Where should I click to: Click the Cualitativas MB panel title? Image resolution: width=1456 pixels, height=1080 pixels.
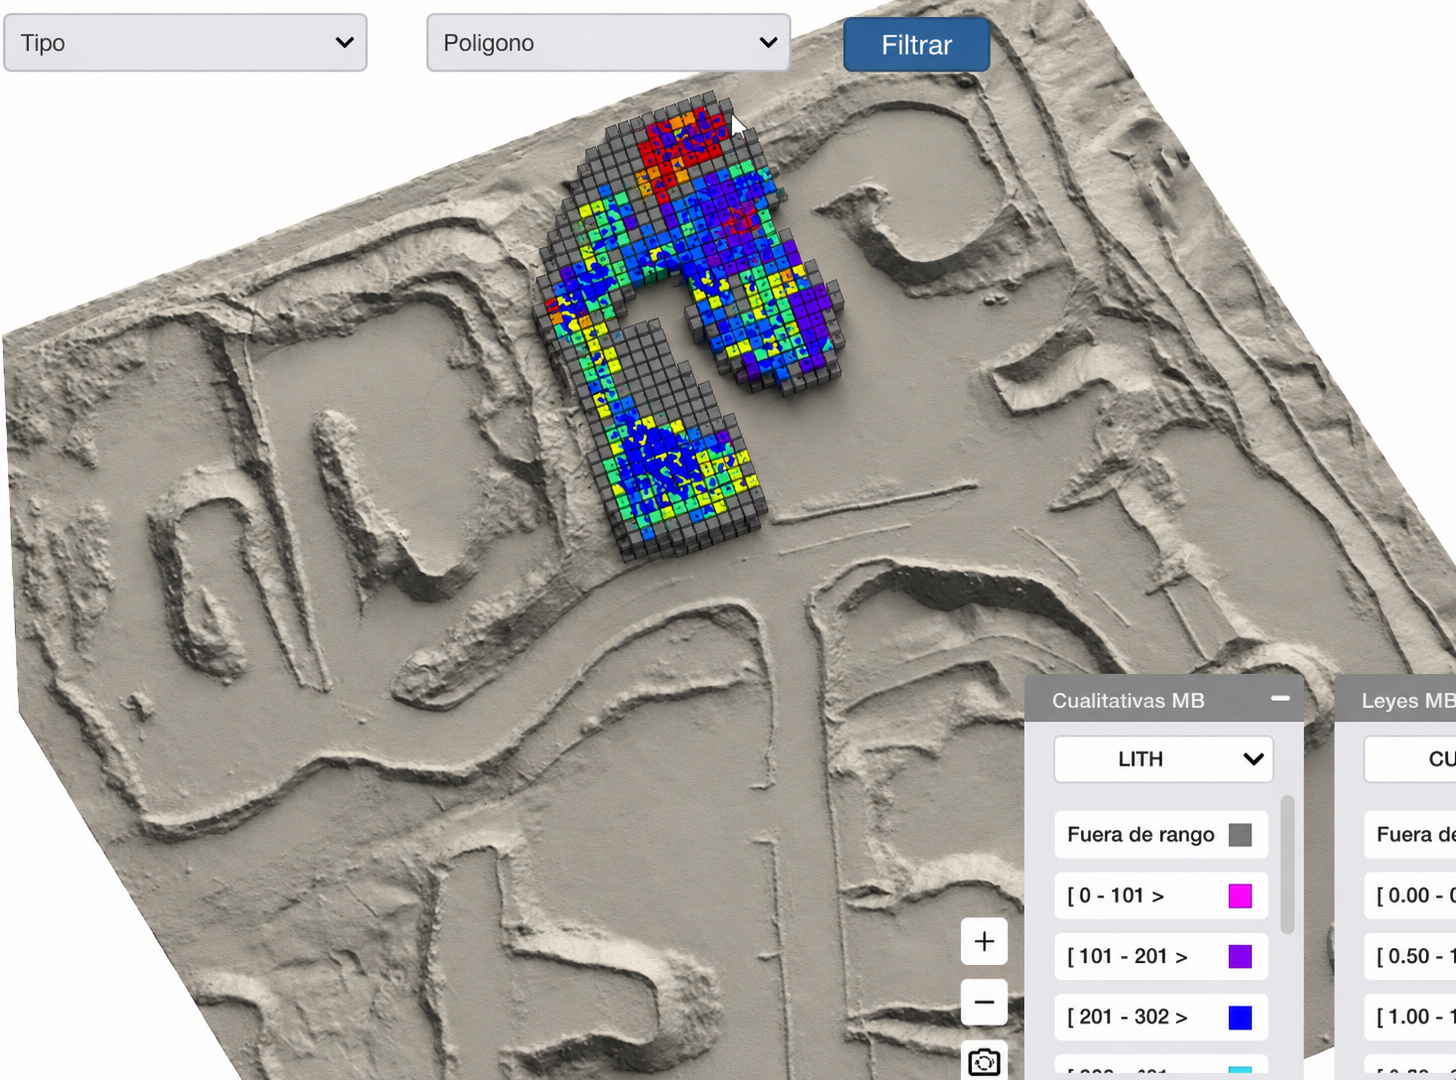1128,701
